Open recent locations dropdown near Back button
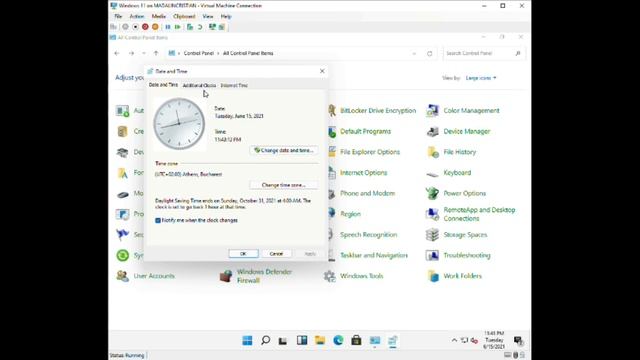This screenshot has width=640, height=360. pos(144,53)
